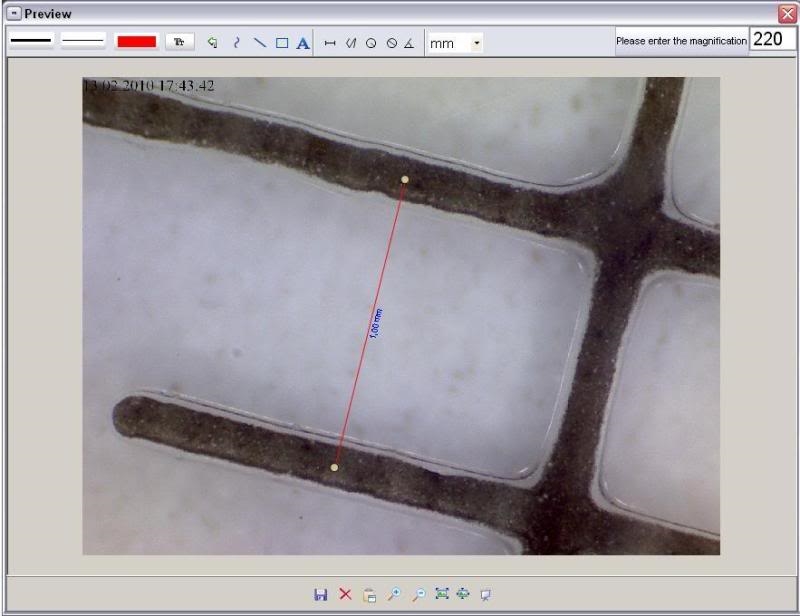Zoom in with the magnifier plus icon

click(394, 594)
